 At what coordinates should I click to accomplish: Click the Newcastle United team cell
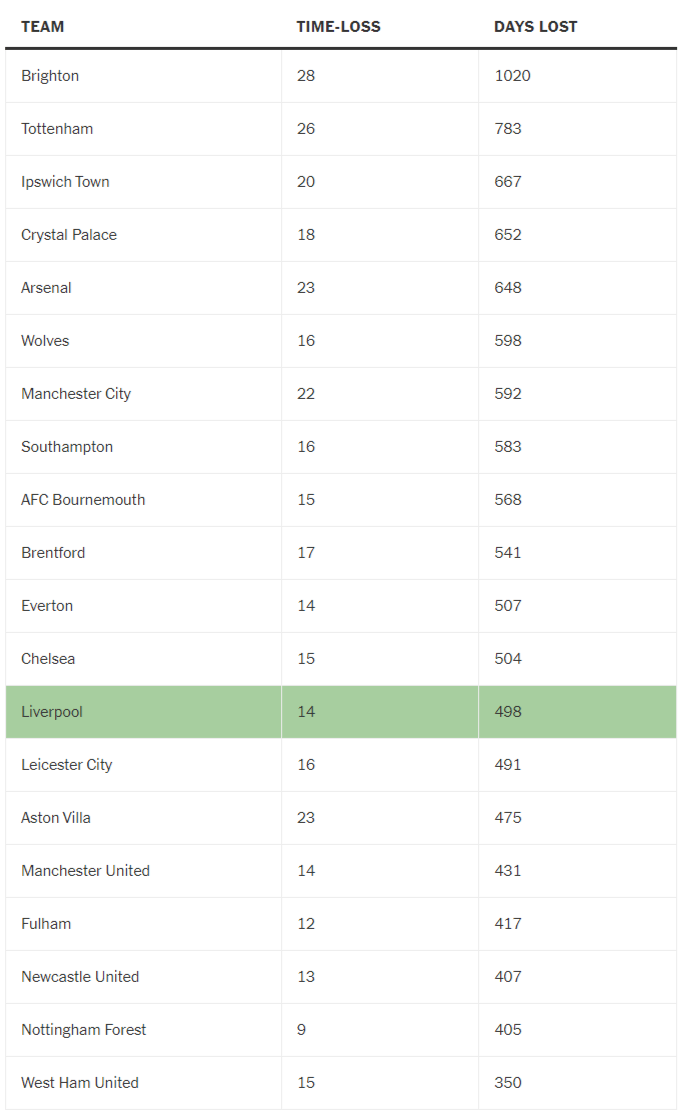point(80,977)
